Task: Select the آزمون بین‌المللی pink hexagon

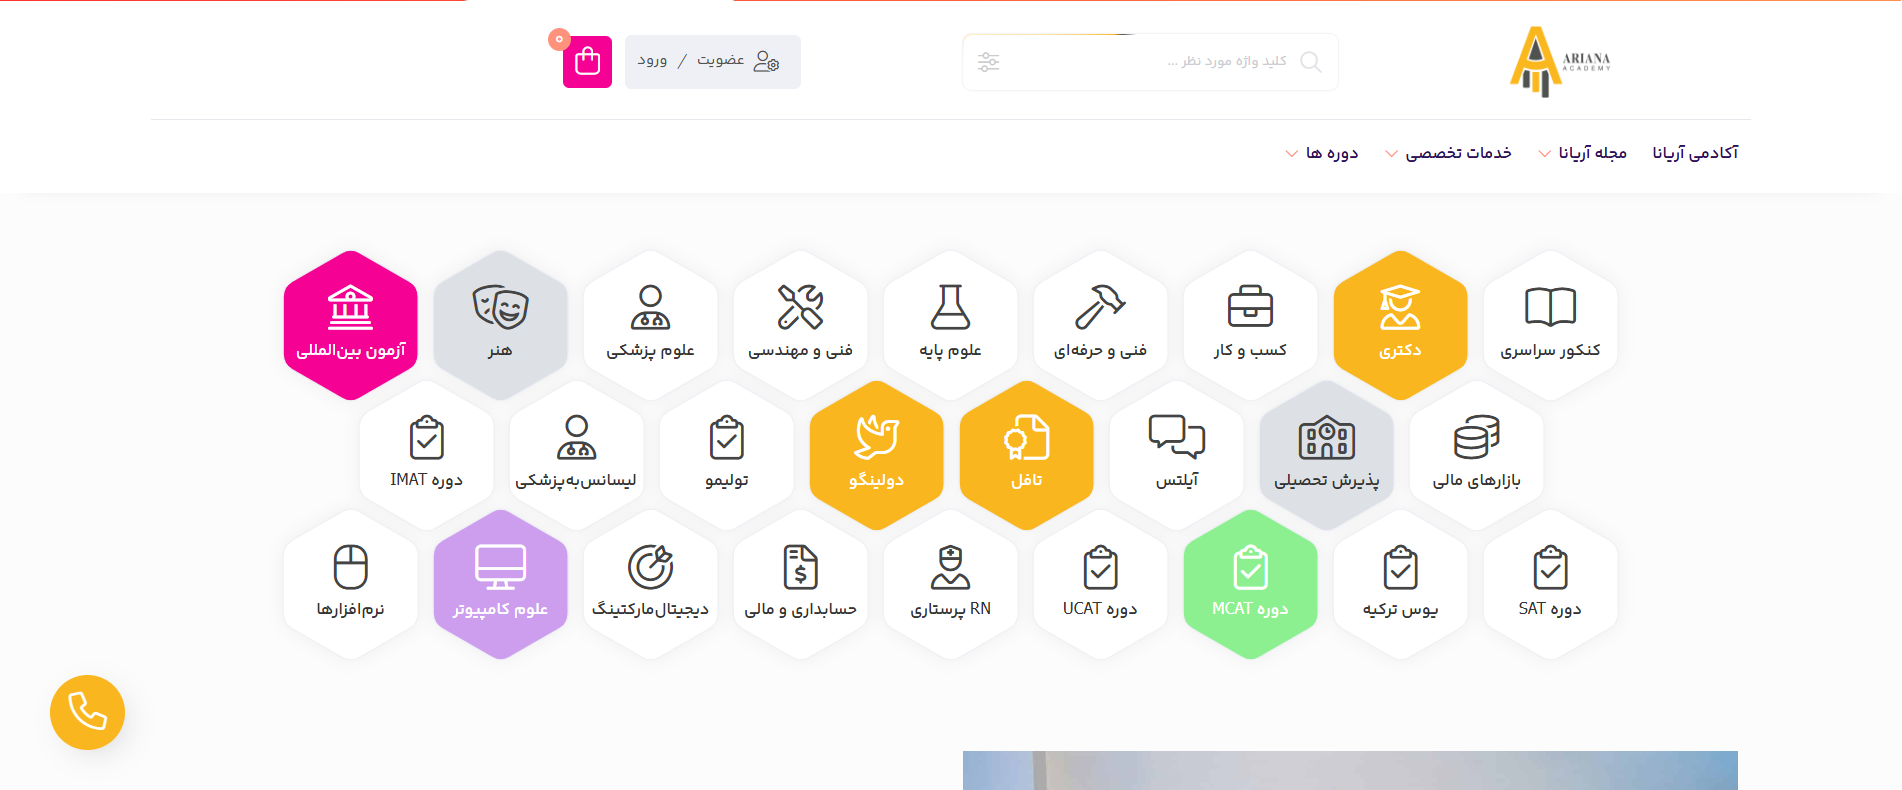Action: 350,325
